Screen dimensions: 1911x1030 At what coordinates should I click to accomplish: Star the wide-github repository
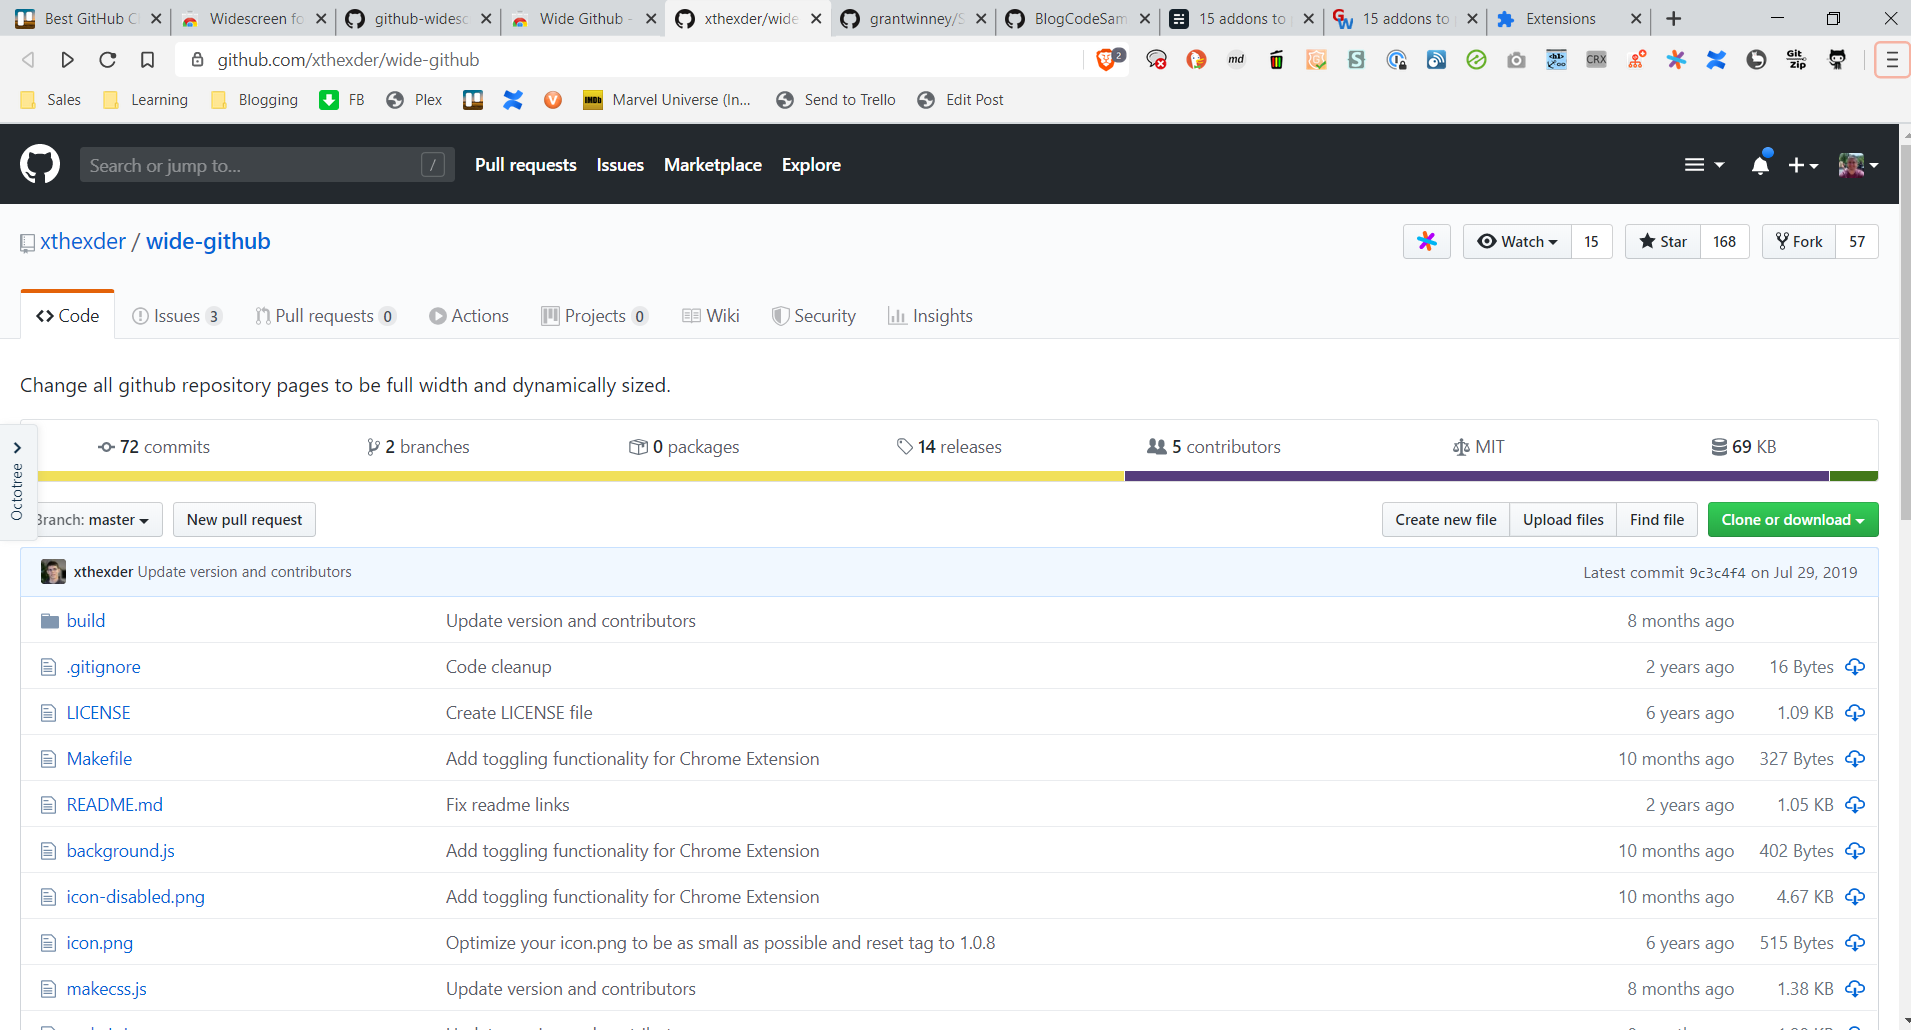pos(1663,242)
